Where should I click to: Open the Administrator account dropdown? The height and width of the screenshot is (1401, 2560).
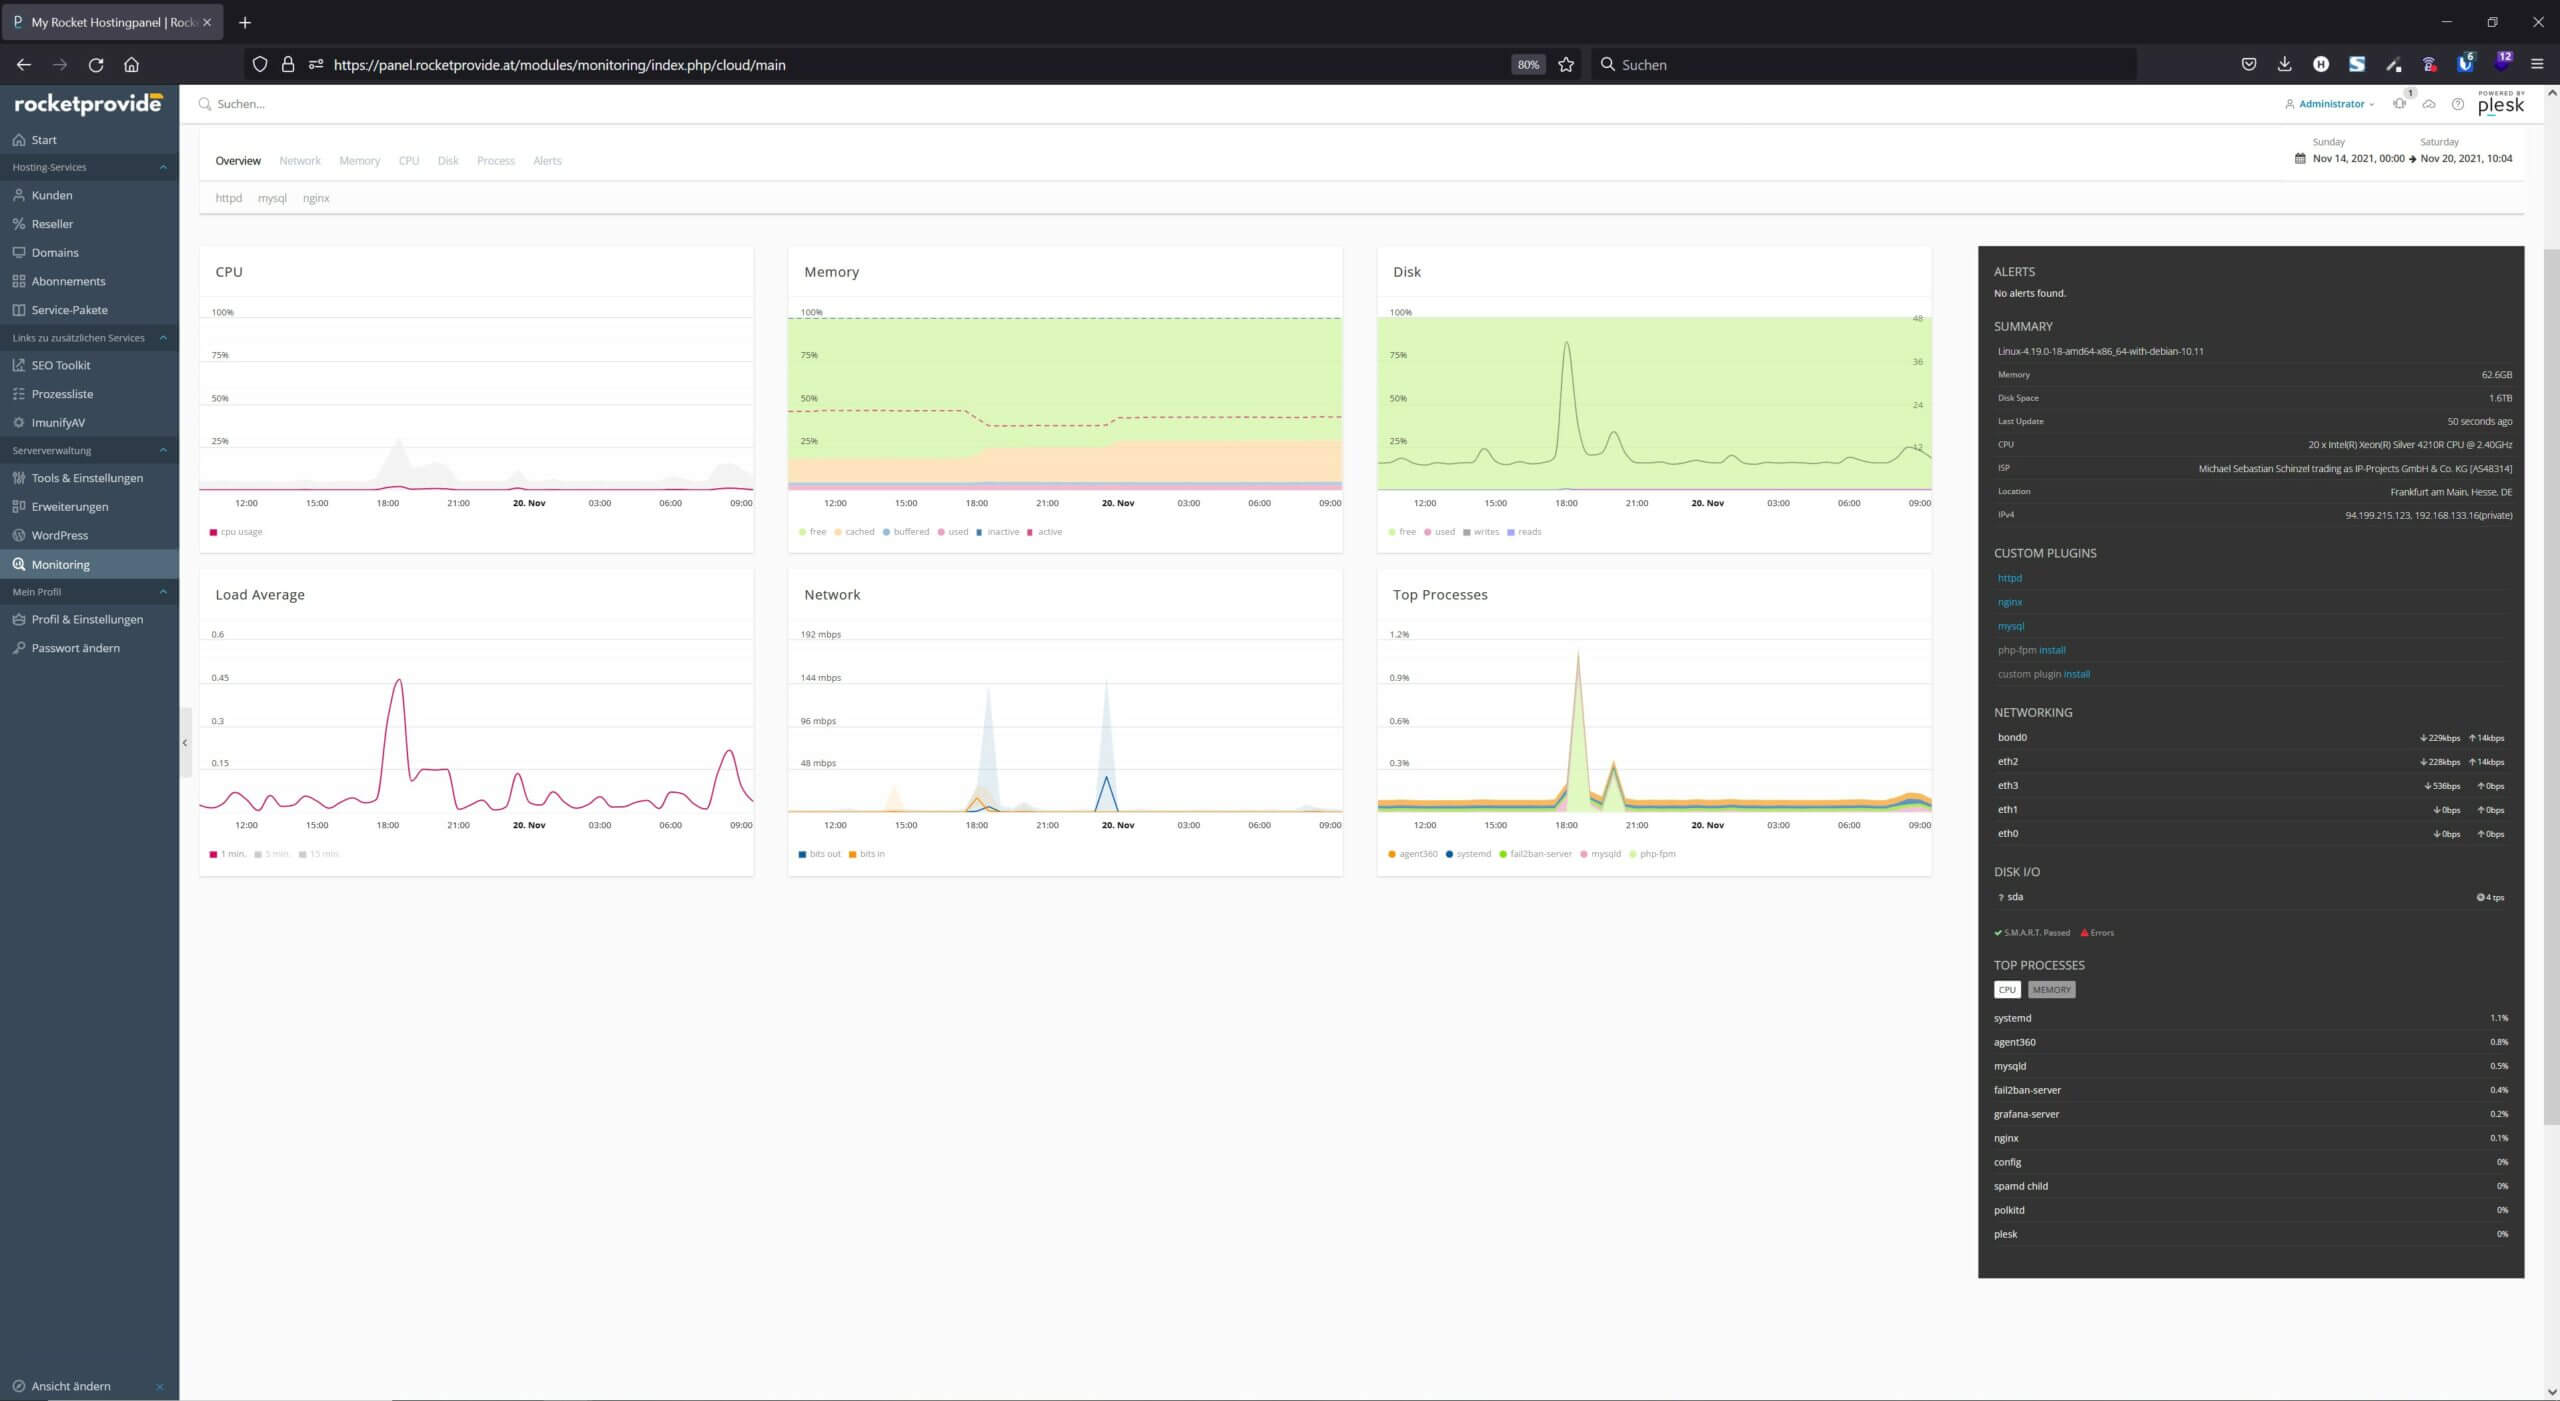tap(2329, 104)
